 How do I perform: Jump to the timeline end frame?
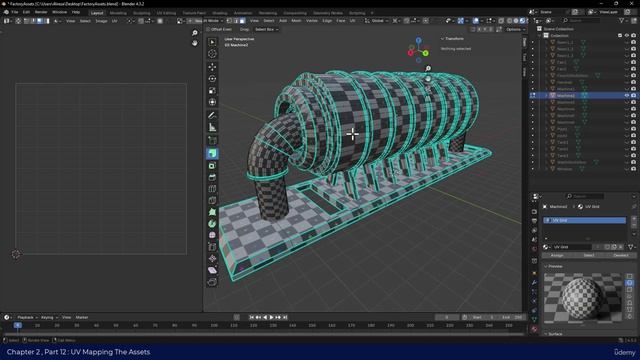click(285, 317)
